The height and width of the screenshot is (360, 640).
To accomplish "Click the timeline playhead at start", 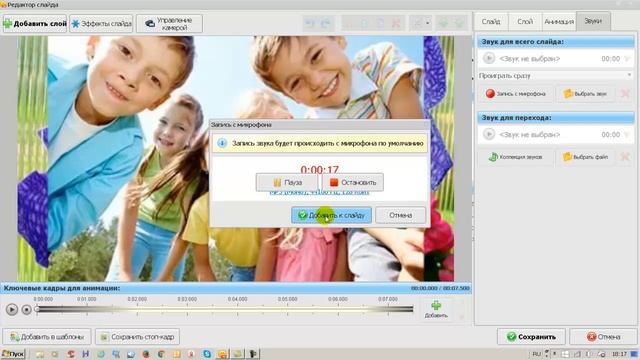I will click(37, 309).
